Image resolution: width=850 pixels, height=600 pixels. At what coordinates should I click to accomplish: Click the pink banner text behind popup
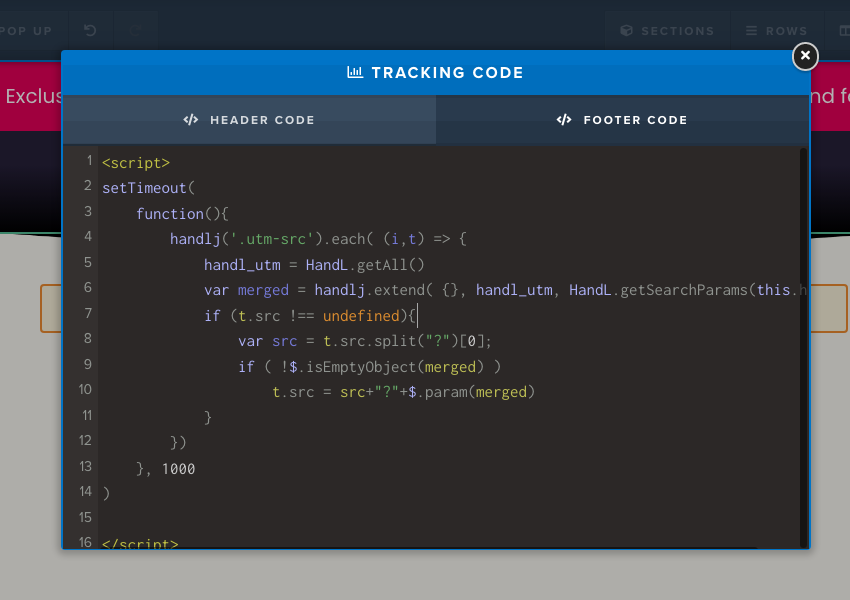tap(32, 97)
